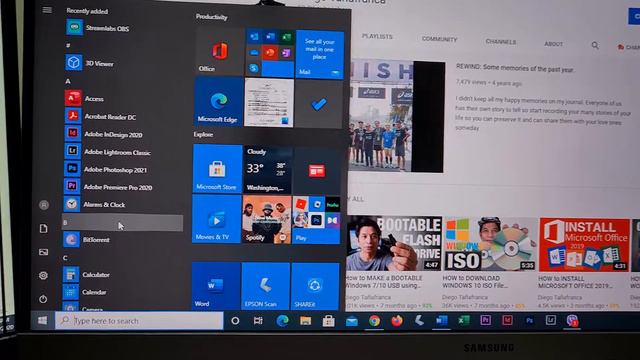Viewport: 640px width, 360px height.
Task: Launch Microsoft Edge tile
Action: [218, 102]
